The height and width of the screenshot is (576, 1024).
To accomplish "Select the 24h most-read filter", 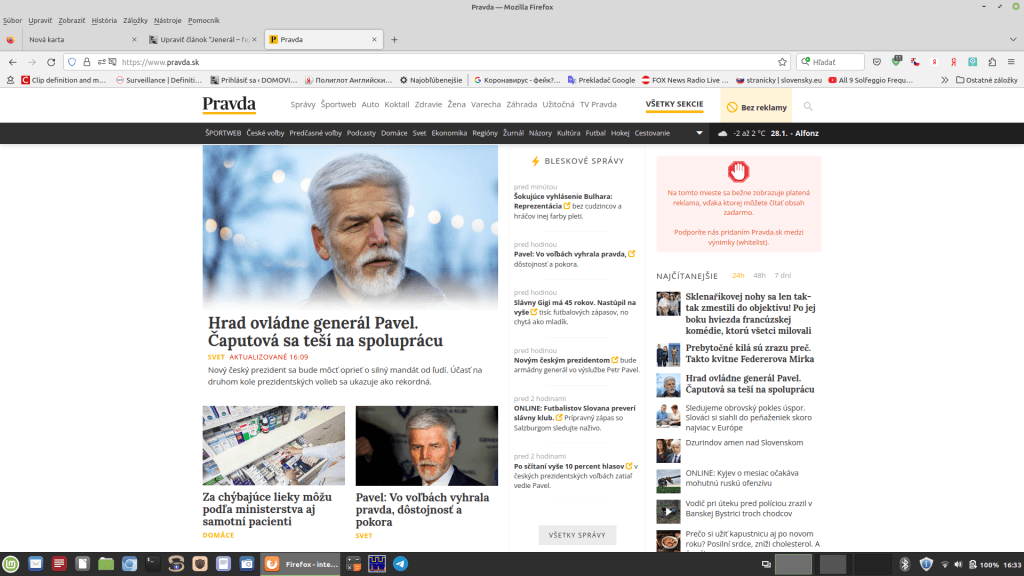I will click(738, 275).
